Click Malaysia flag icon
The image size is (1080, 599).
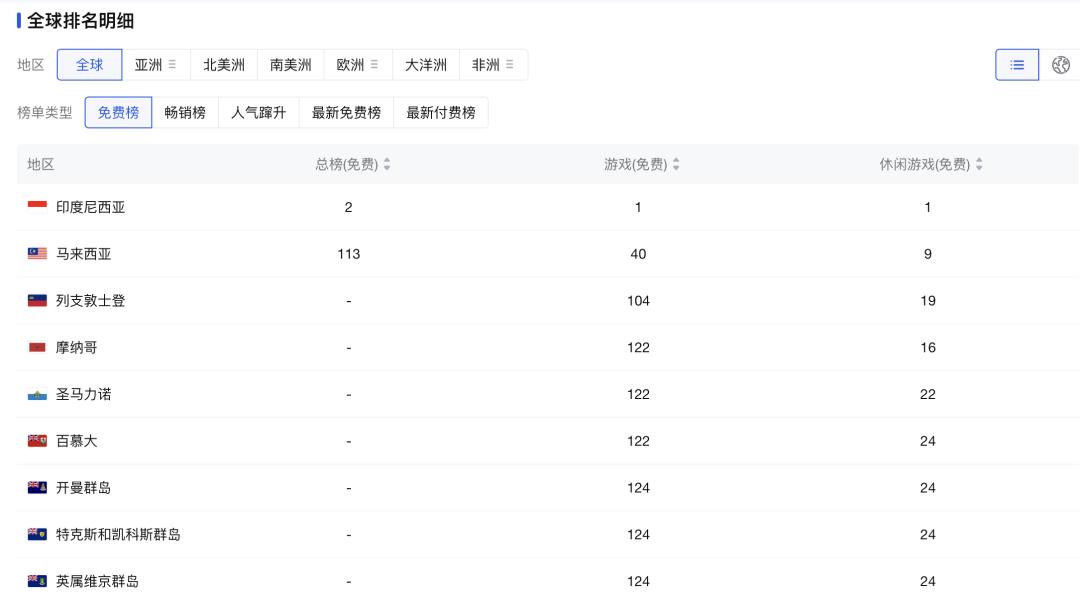click(x=37, y=253)
